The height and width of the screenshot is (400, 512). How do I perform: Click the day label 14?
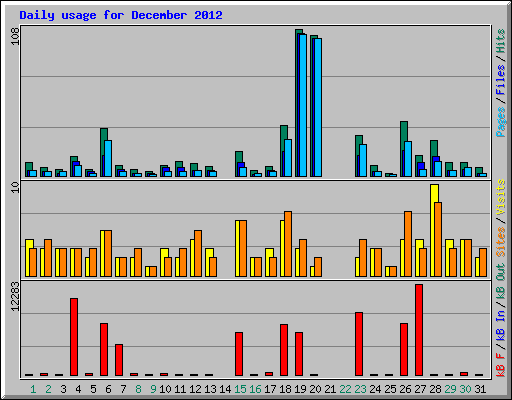(225, 389)
